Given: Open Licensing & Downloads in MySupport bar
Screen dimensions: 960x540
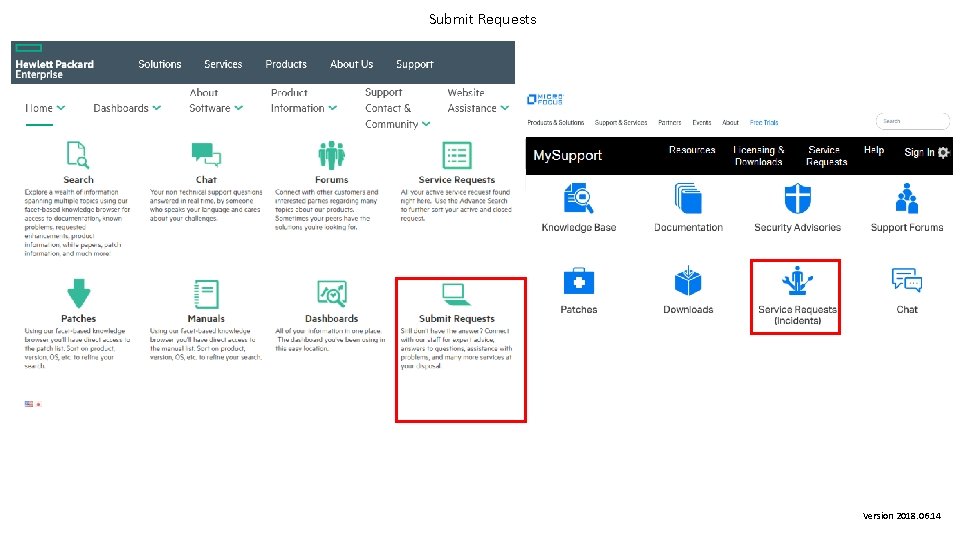Looking at the screenshot, I should (759, 156).
